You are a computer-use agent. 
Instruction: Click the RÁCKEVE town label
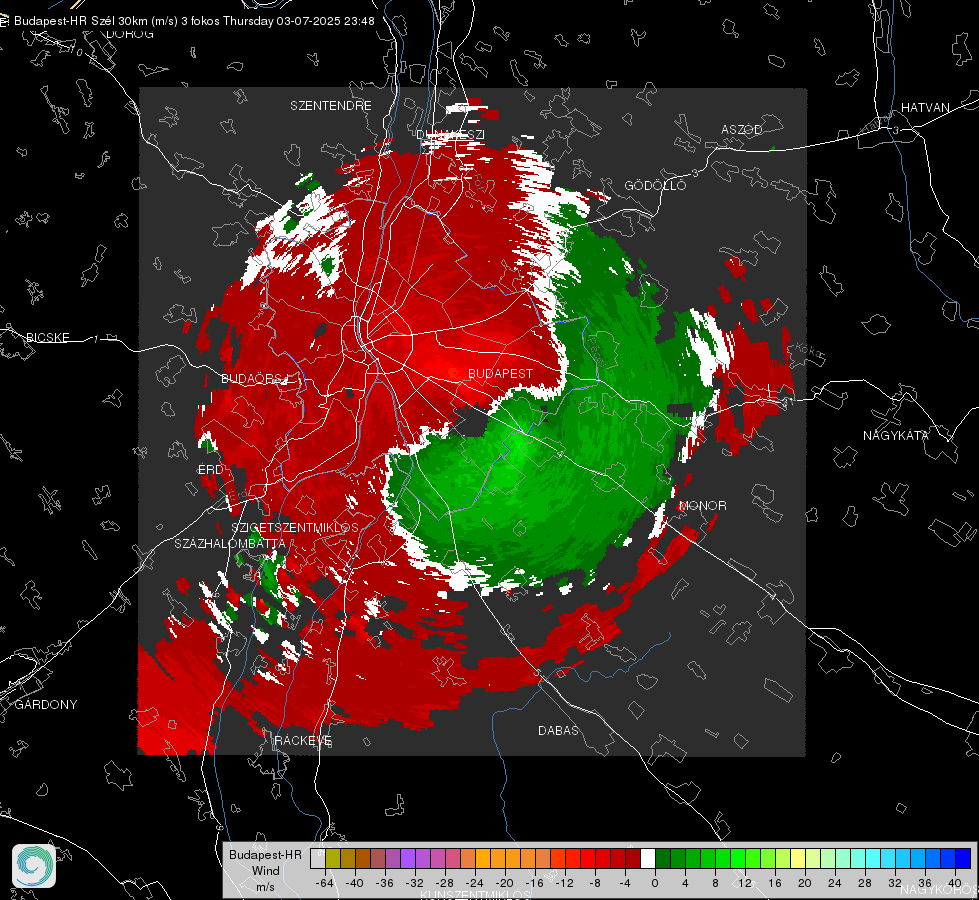[303, 740]
